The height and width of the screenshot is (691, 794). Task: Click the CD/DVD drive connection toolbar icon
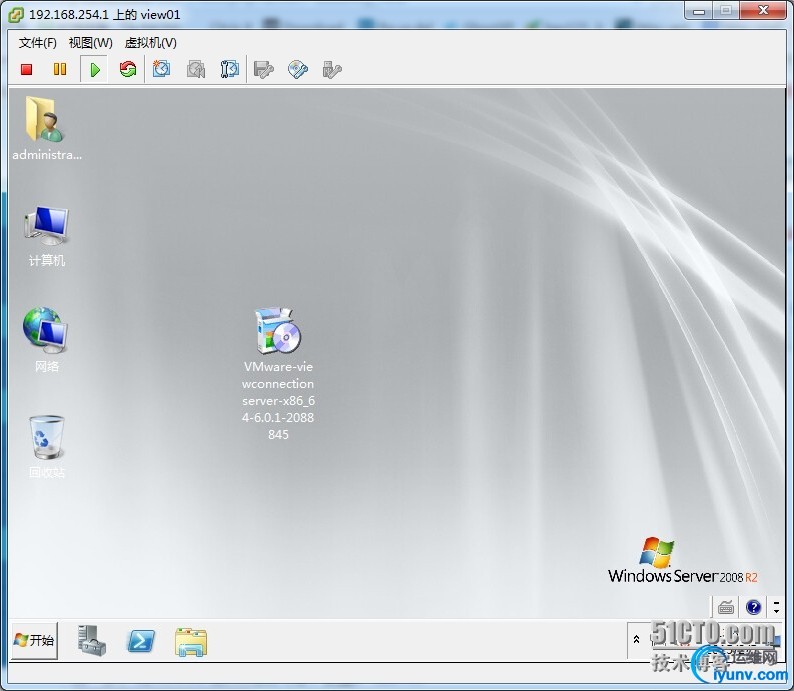click(298, 69)
